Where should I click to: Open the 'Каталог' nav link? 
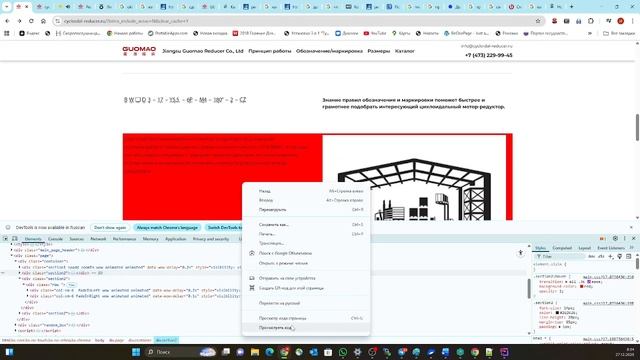coord(404,51)
